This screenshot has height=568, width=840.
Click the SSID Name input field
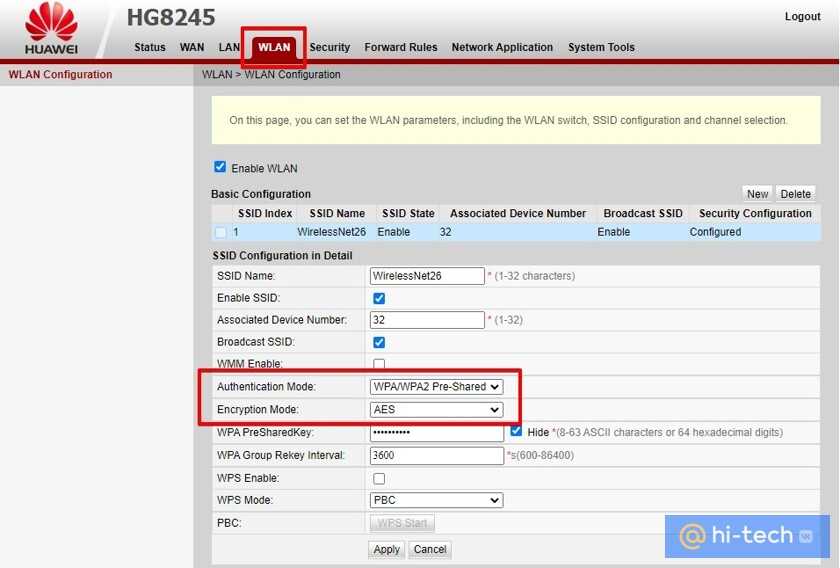pos(427,276)
